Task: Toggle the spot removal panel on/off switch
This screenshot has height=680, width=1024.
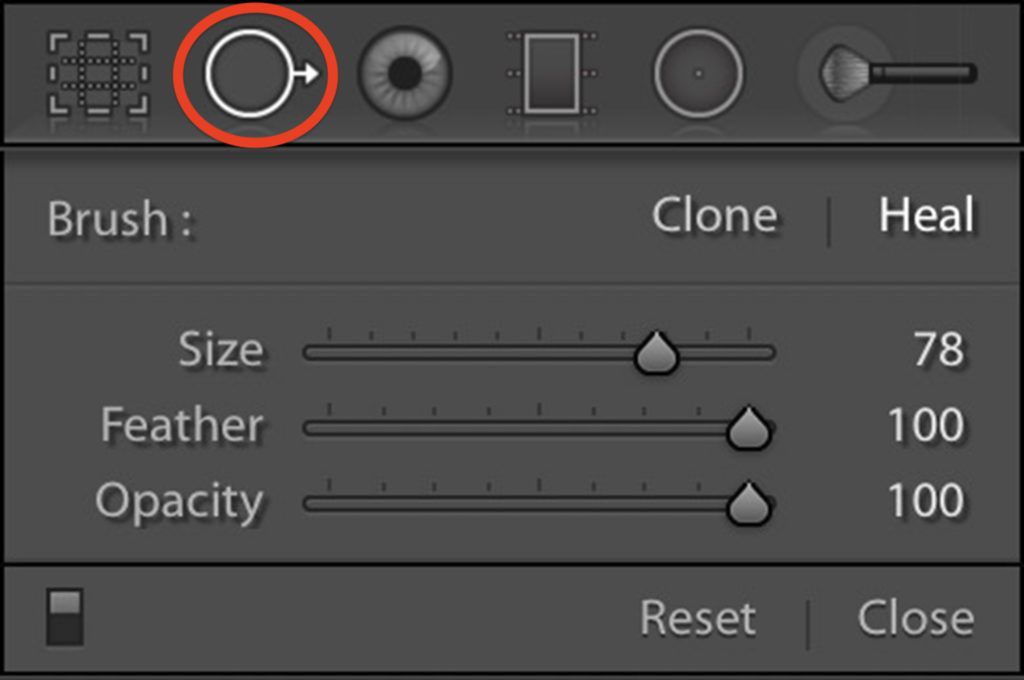Action: click(65, 617)
